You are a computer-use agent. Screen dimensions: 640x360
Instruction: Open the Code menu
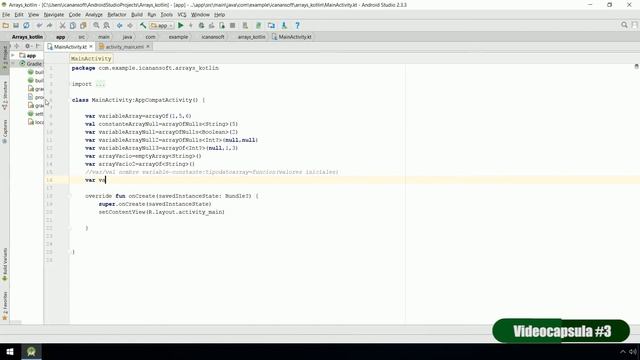click(x=75, y=15)
